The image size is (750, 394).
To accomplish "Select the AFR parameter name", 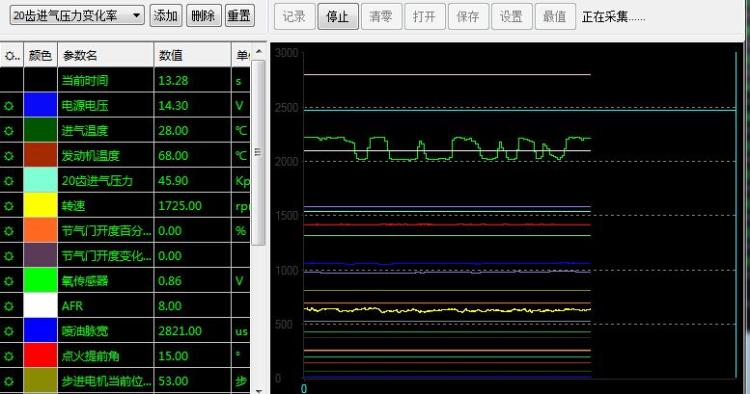I will coord(72,306).
